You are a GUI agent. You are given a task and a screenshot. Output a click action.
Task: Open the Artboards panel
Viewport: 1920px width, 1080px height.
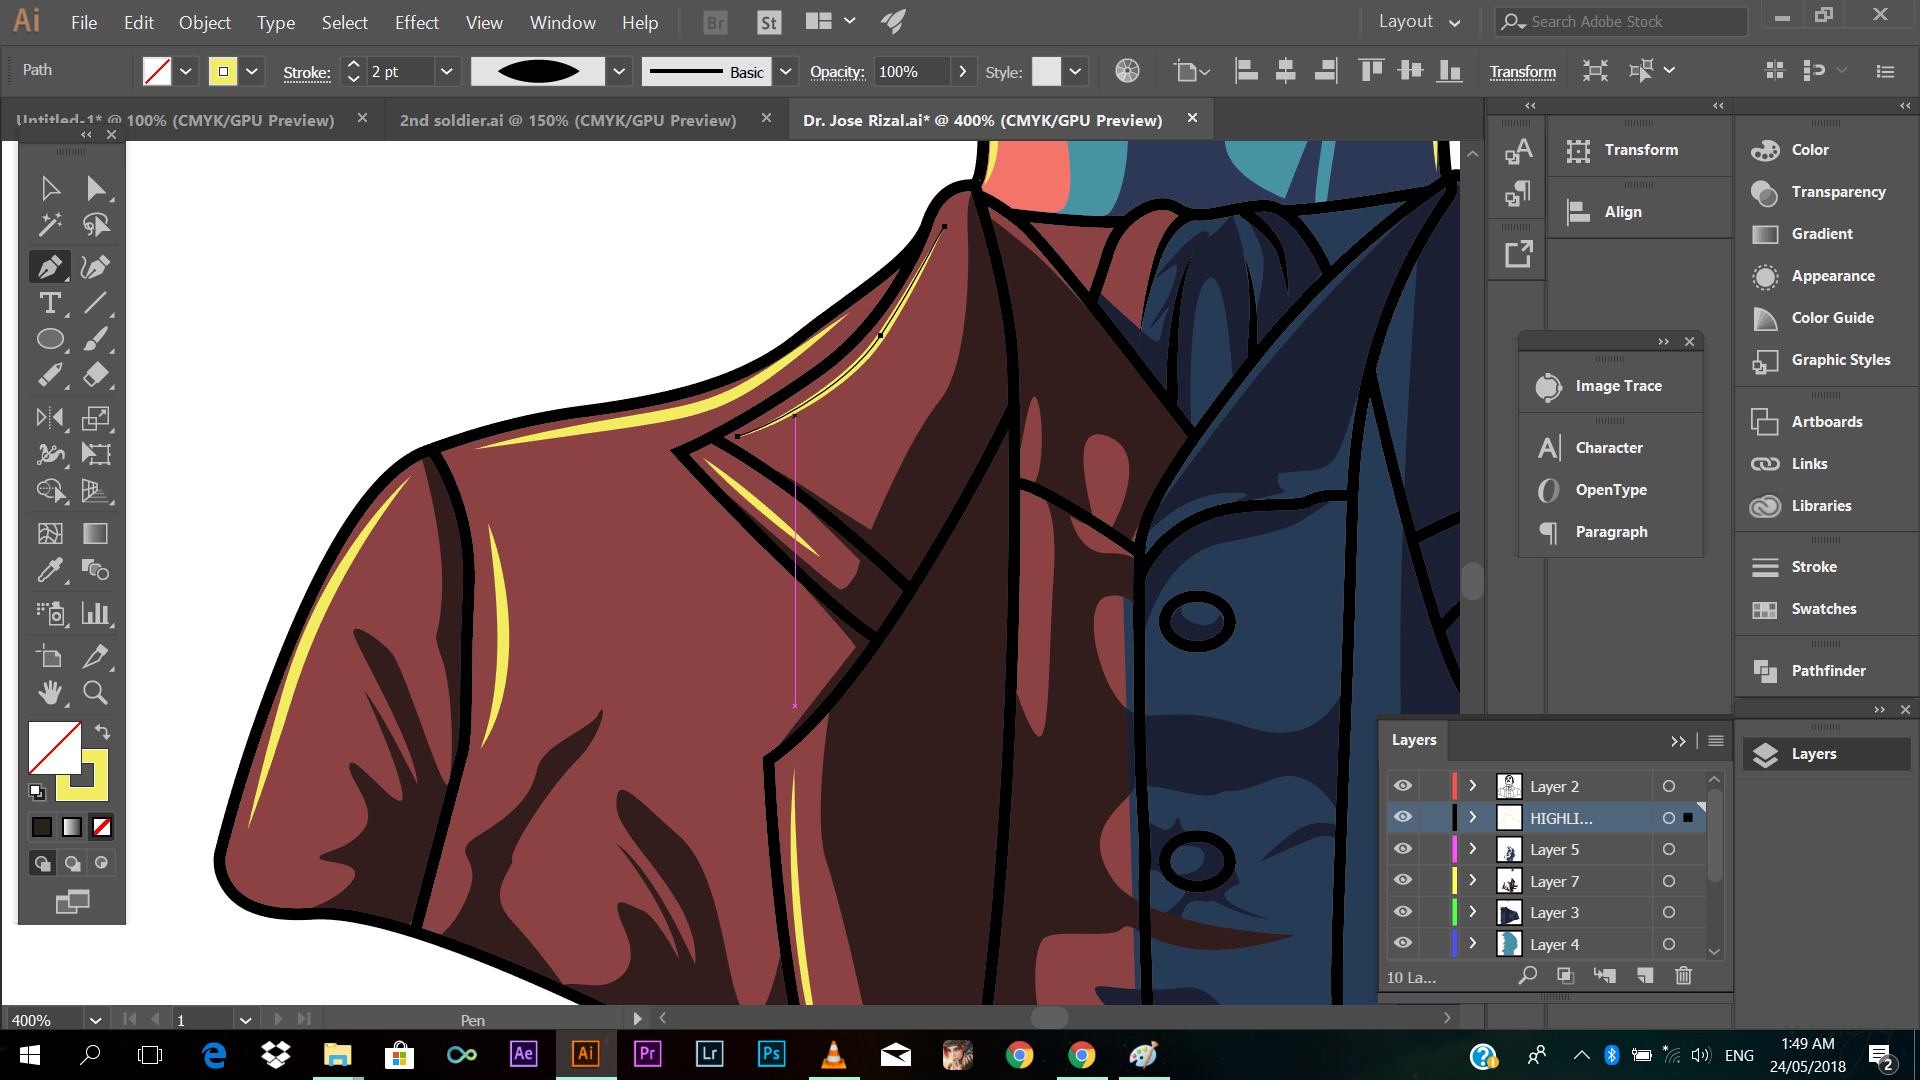[x=1827, y=422]
